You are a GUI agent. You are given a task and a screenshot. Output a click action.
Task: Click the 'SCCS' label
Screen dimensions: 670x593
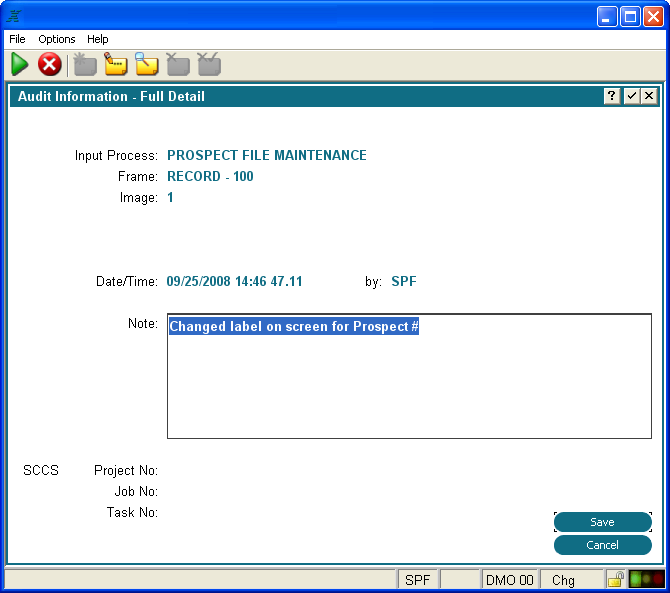[41, 470]
